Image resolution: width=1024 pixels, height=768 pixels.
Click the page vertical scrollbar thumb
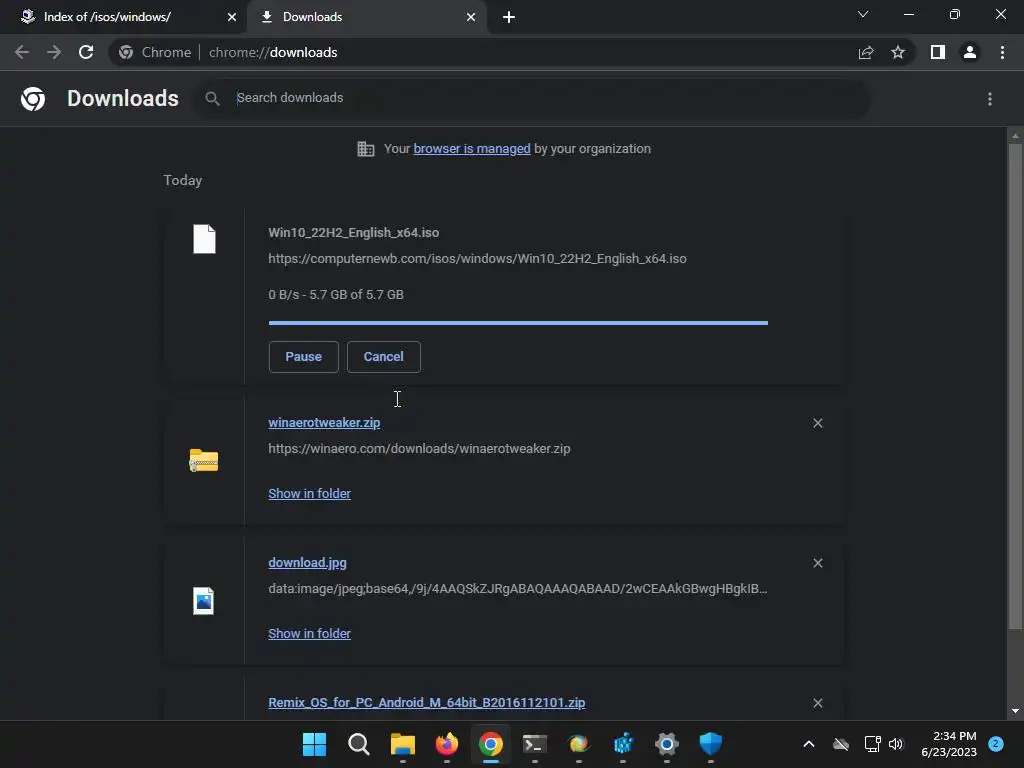[1015, 387]
